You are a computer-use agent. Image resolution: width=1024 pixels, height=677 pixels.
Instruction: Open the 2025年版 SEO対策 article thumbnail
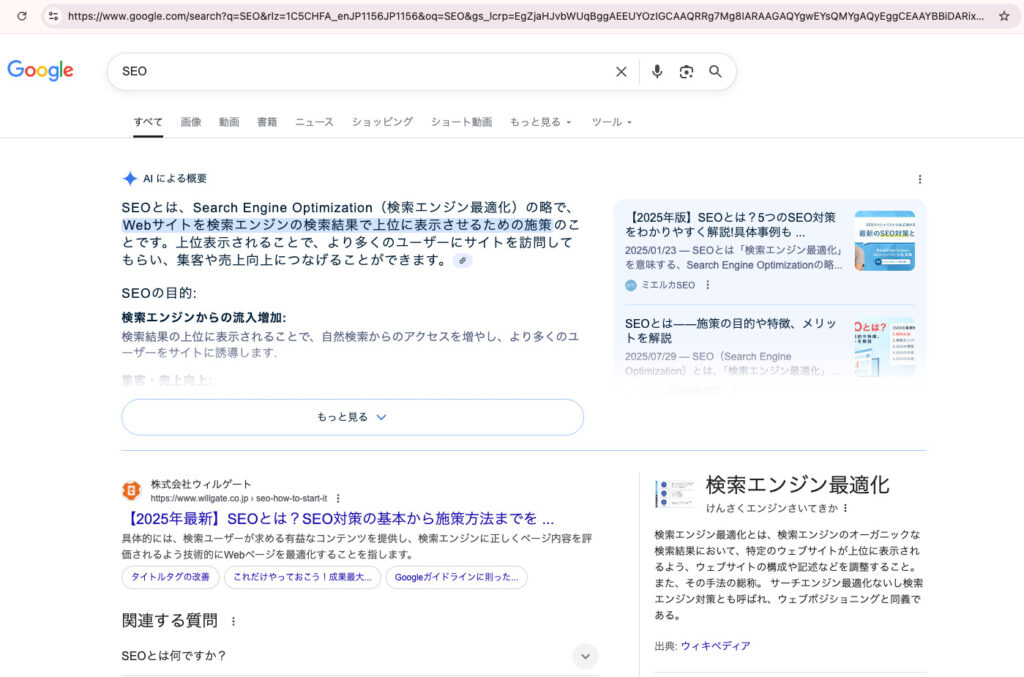pos(884,240)
